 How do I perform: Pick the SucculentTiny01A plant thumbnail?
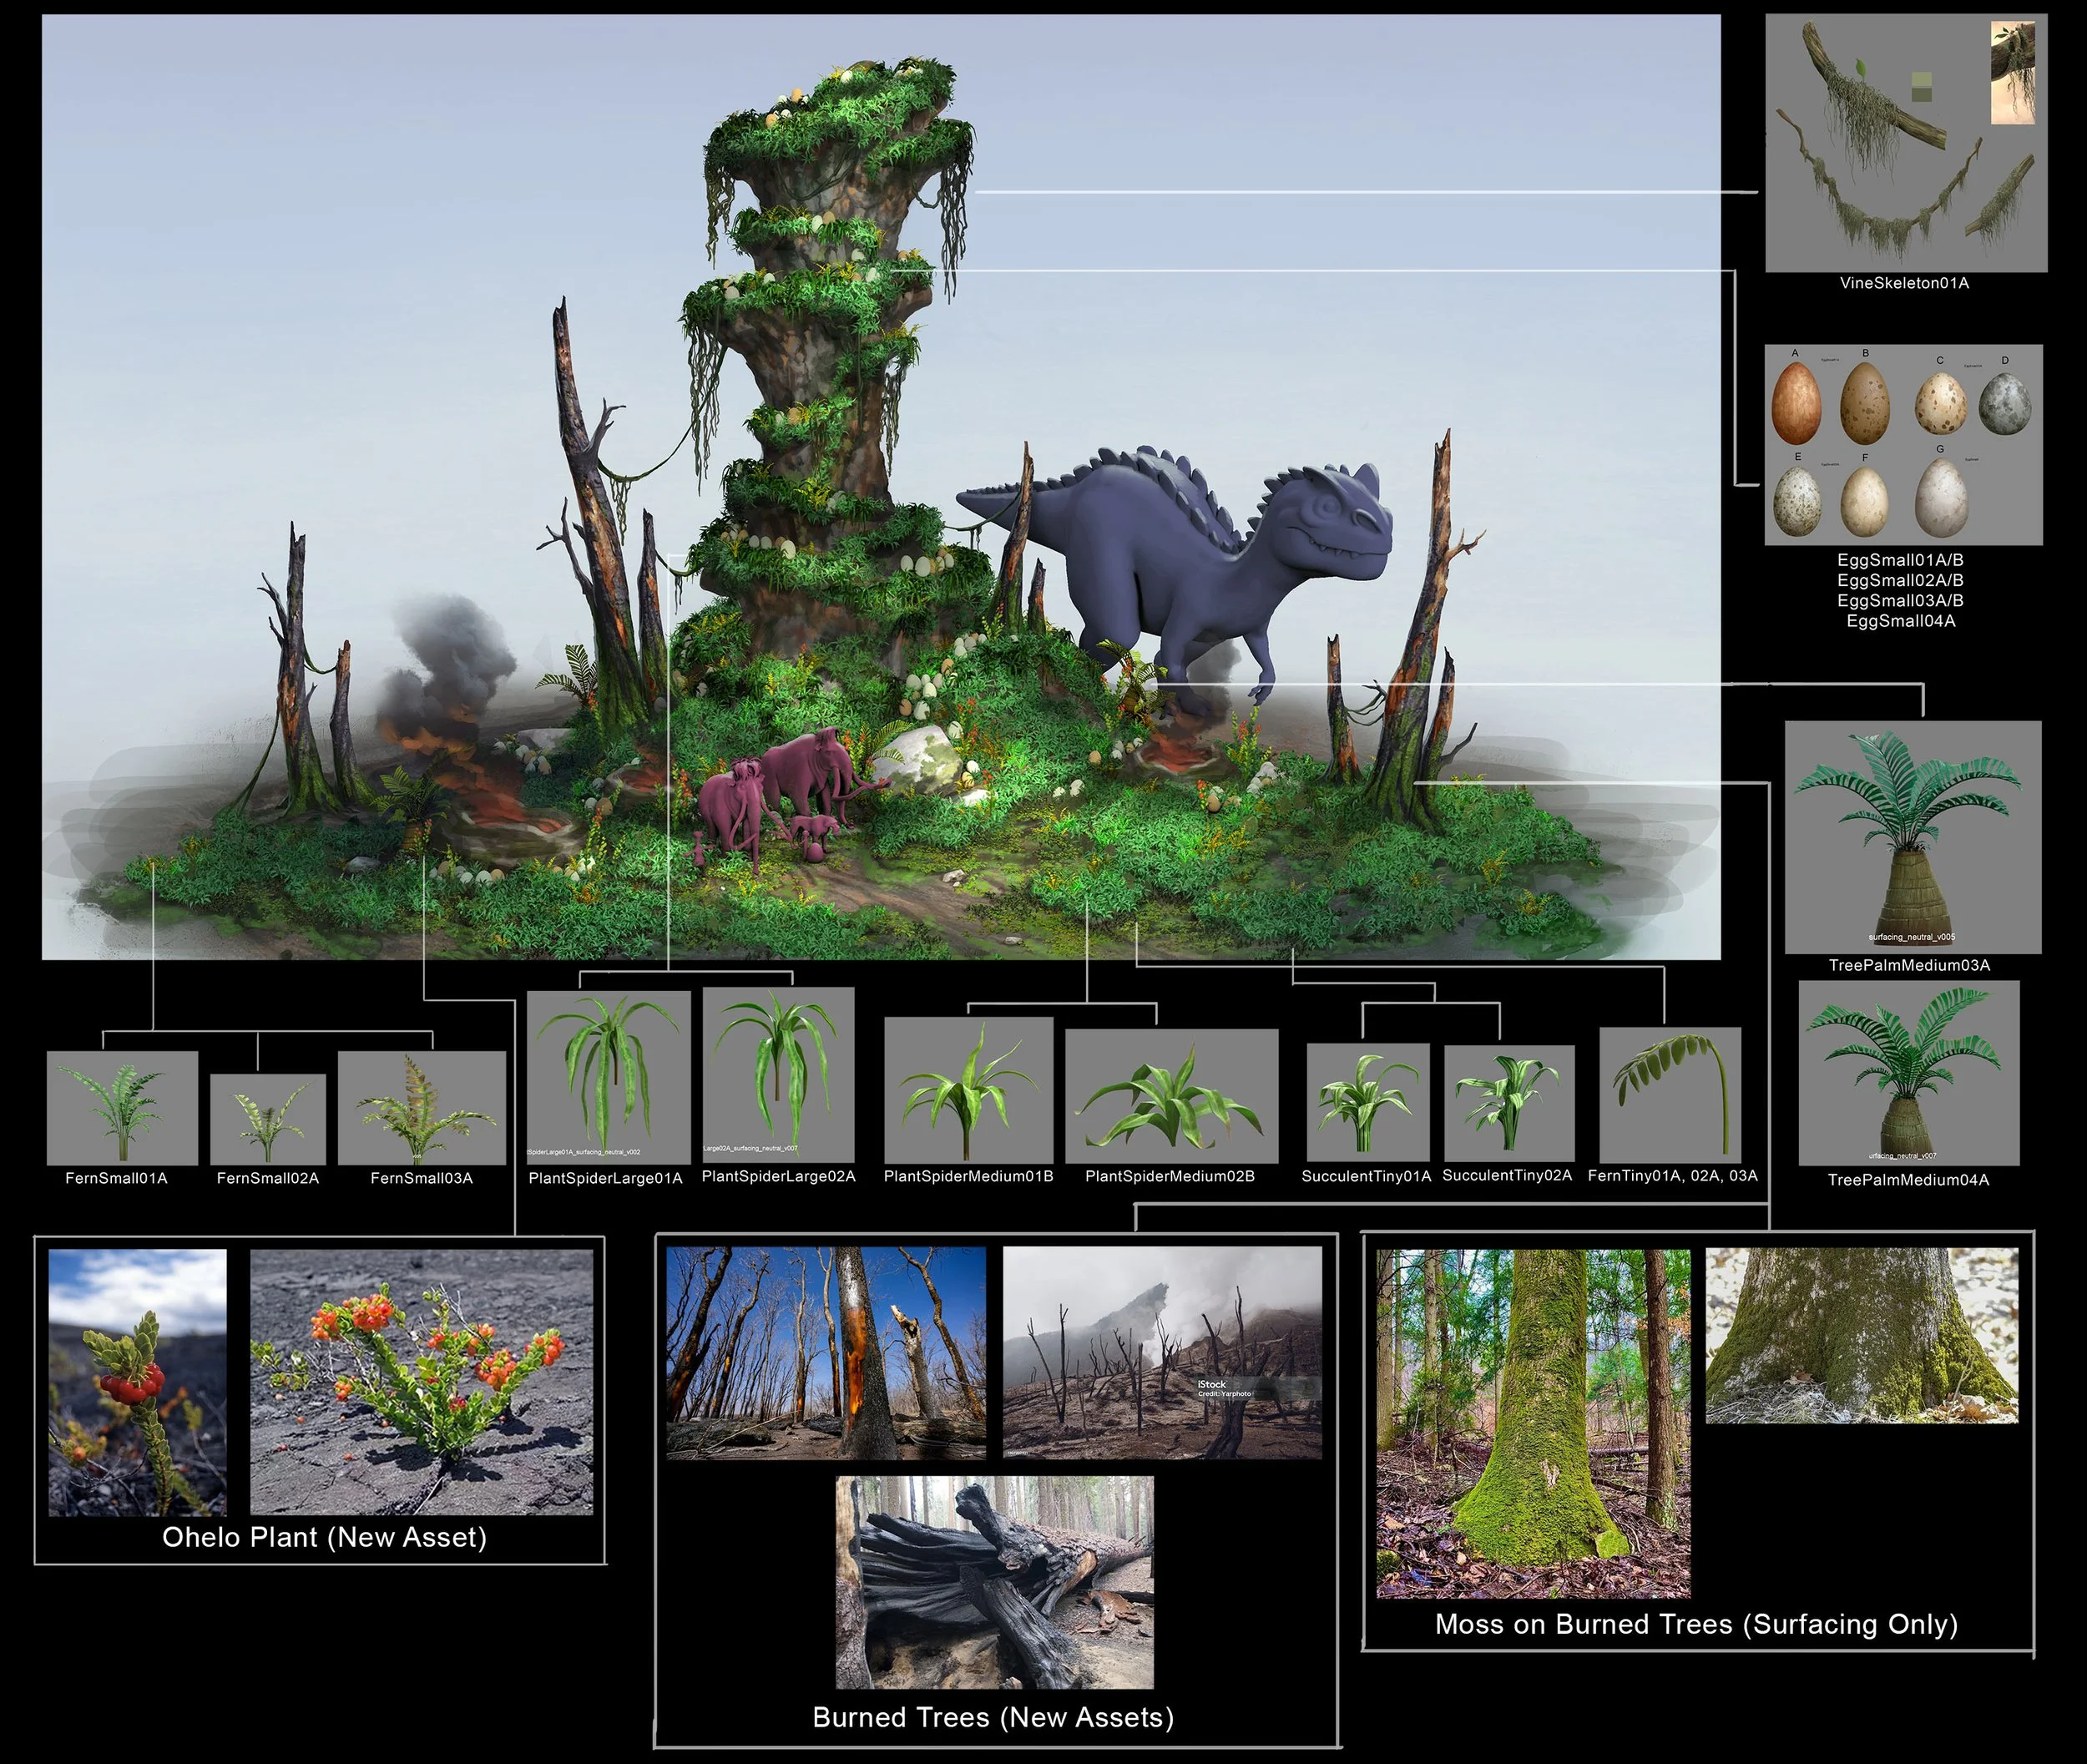1367,1103
